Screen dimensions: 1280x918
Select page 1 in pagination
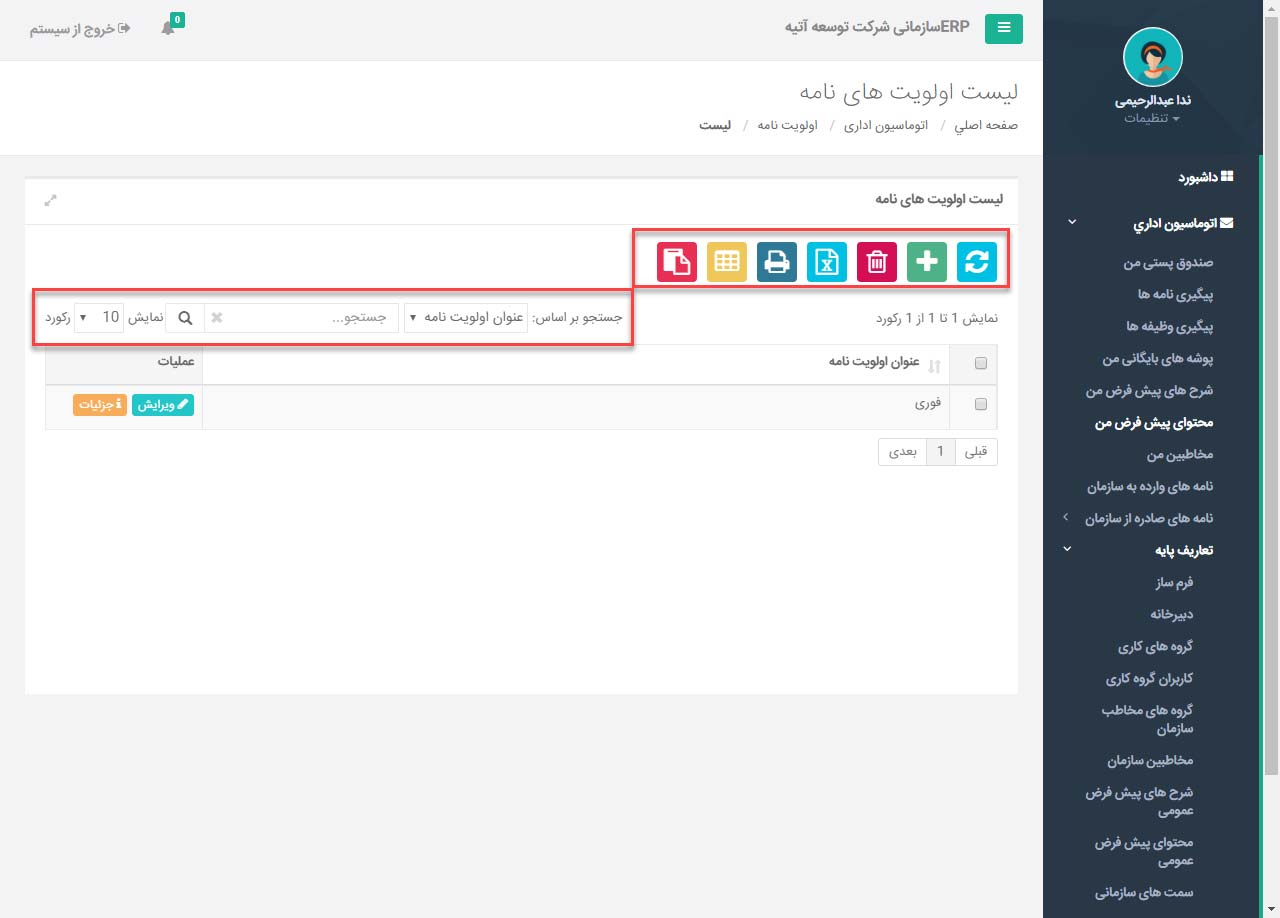click(941, 451)
